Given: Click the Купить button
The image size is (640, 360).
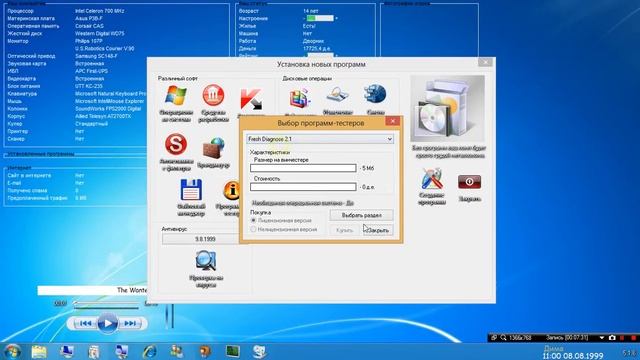Looking at the screenshot, I should tap(344, 230).
